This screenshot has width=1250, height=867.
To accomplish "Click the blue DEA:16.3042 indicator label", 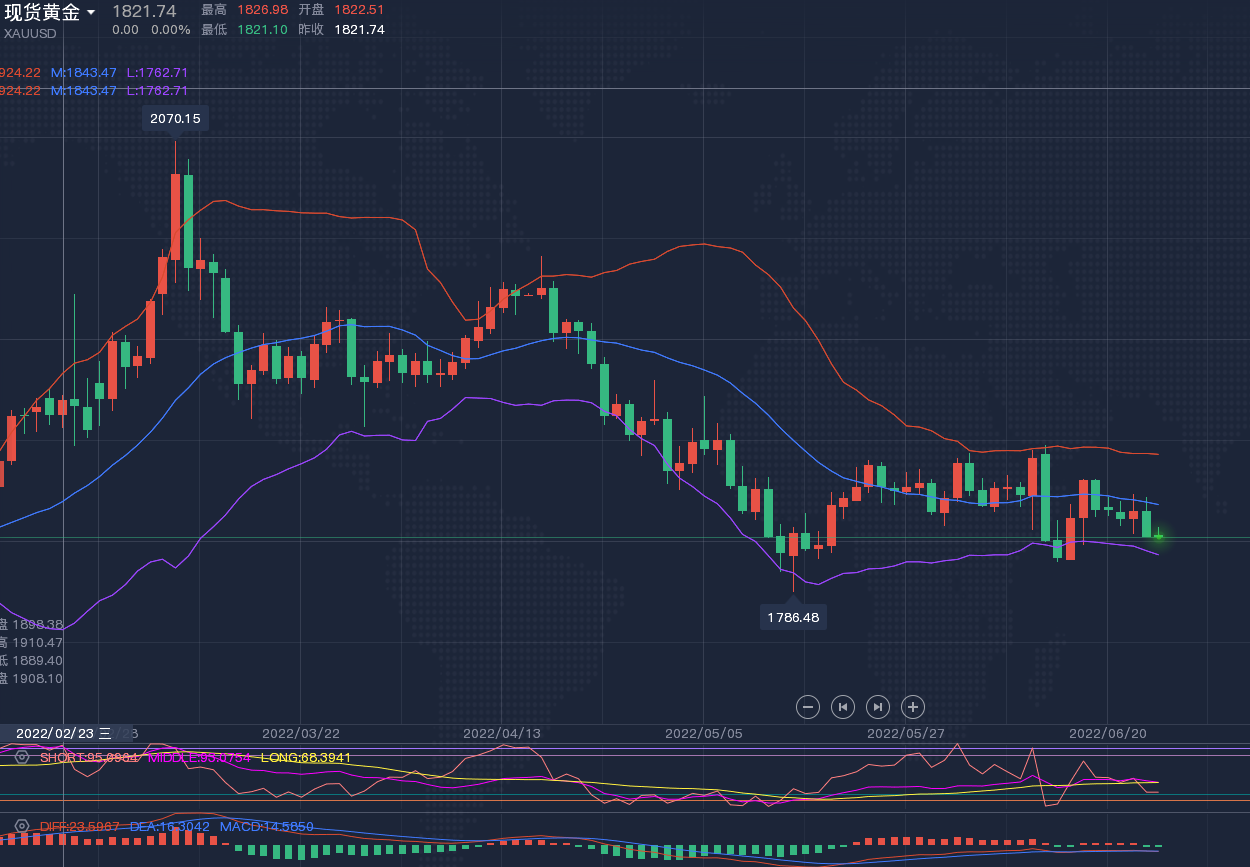I will click(x=170, y=826).
